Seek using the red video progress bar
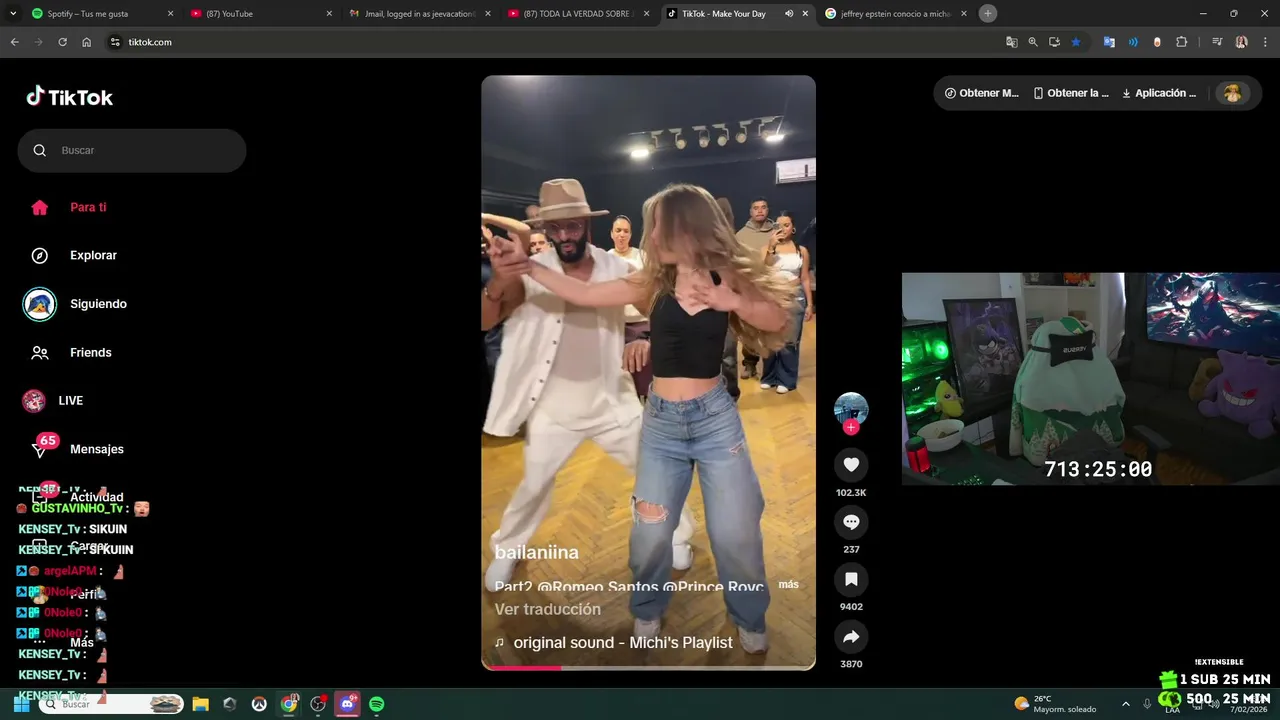1280x720 pixels. [648, 667]
